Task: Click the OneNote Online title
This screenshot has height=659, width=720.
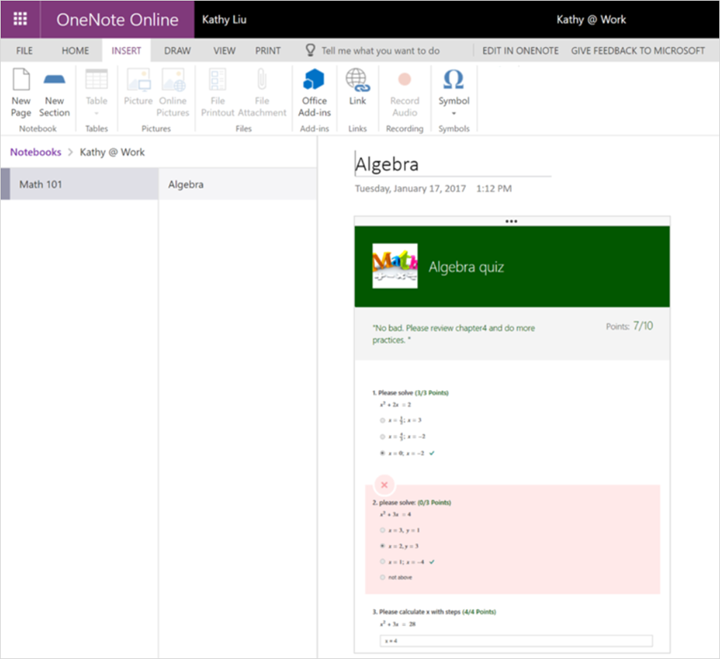Action: [117, 19]
